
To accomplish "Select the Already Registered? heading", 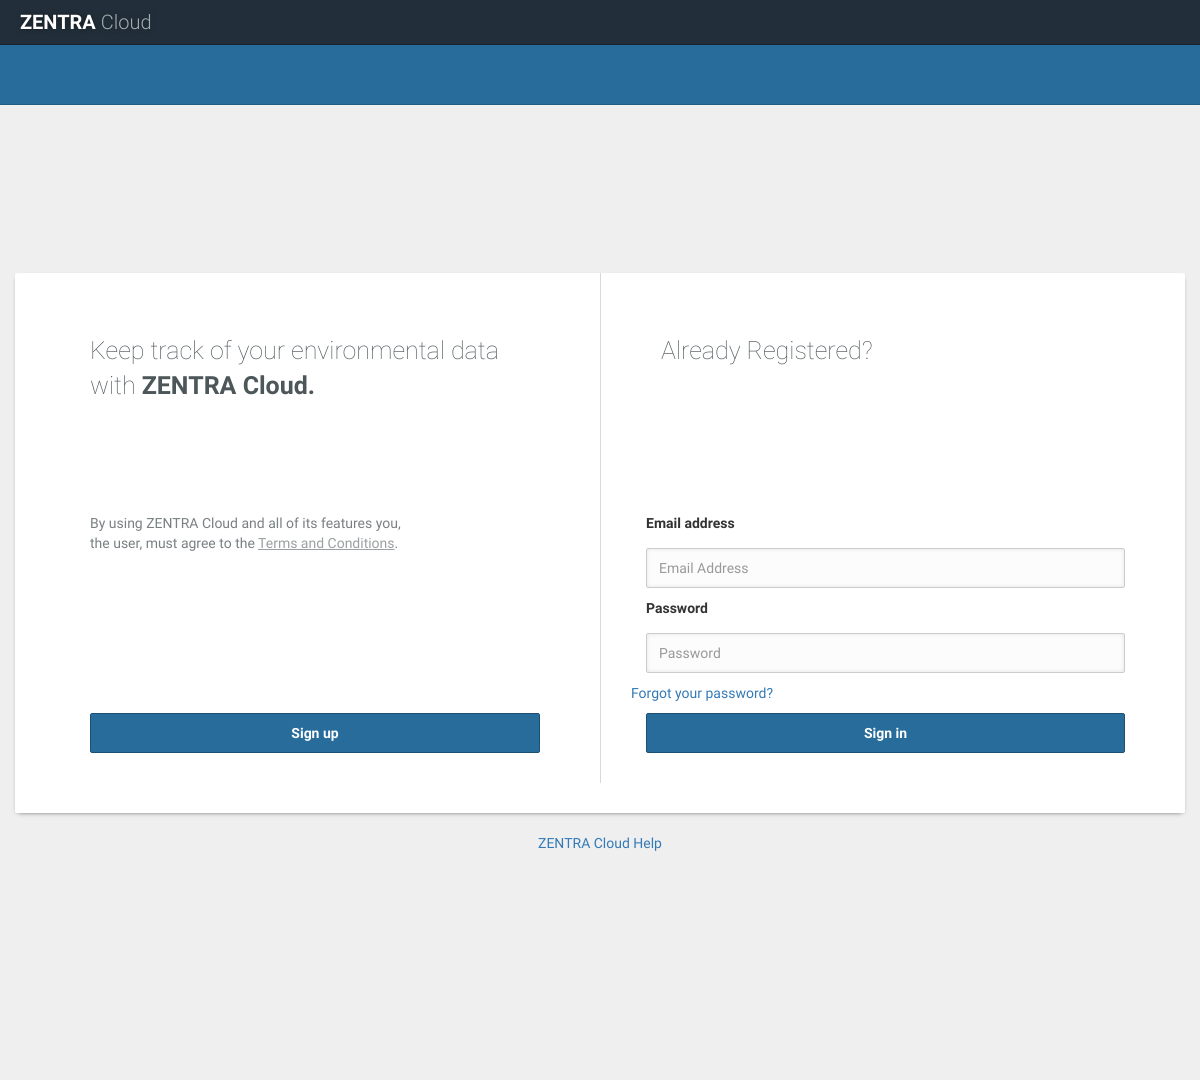I will 767,351.
